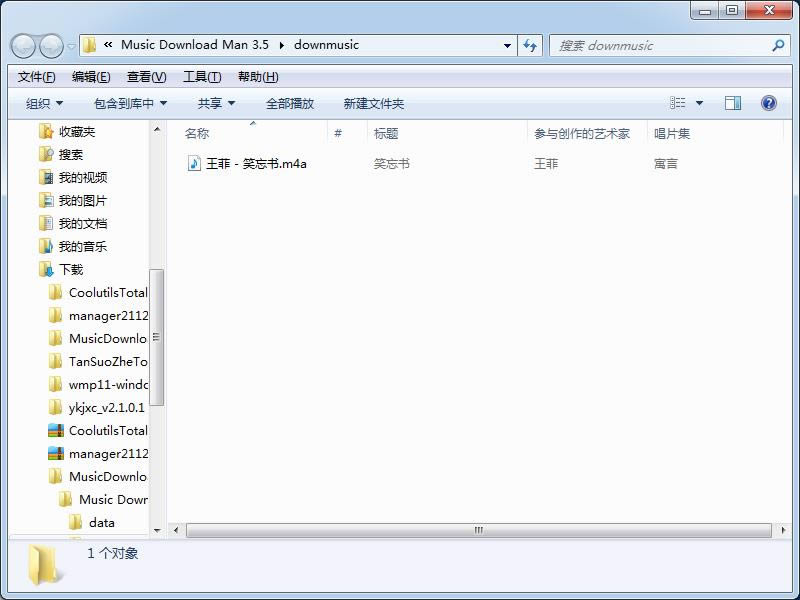Open the recent locations dropdown beside the nav arrows
Screen dimensions: 800x600
coord(71,46)
